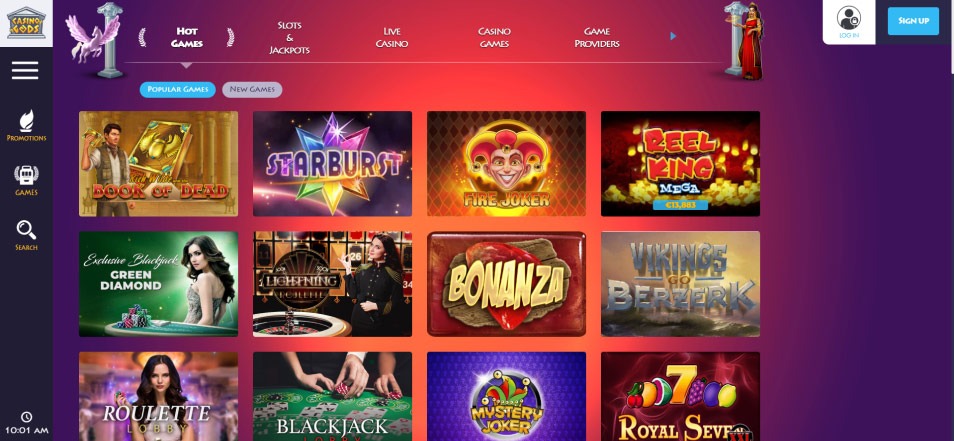Image resolution: width=954 pixels, height=441 pixels.
Task: Click the Sign Up button
Action: tap(913, 21)
